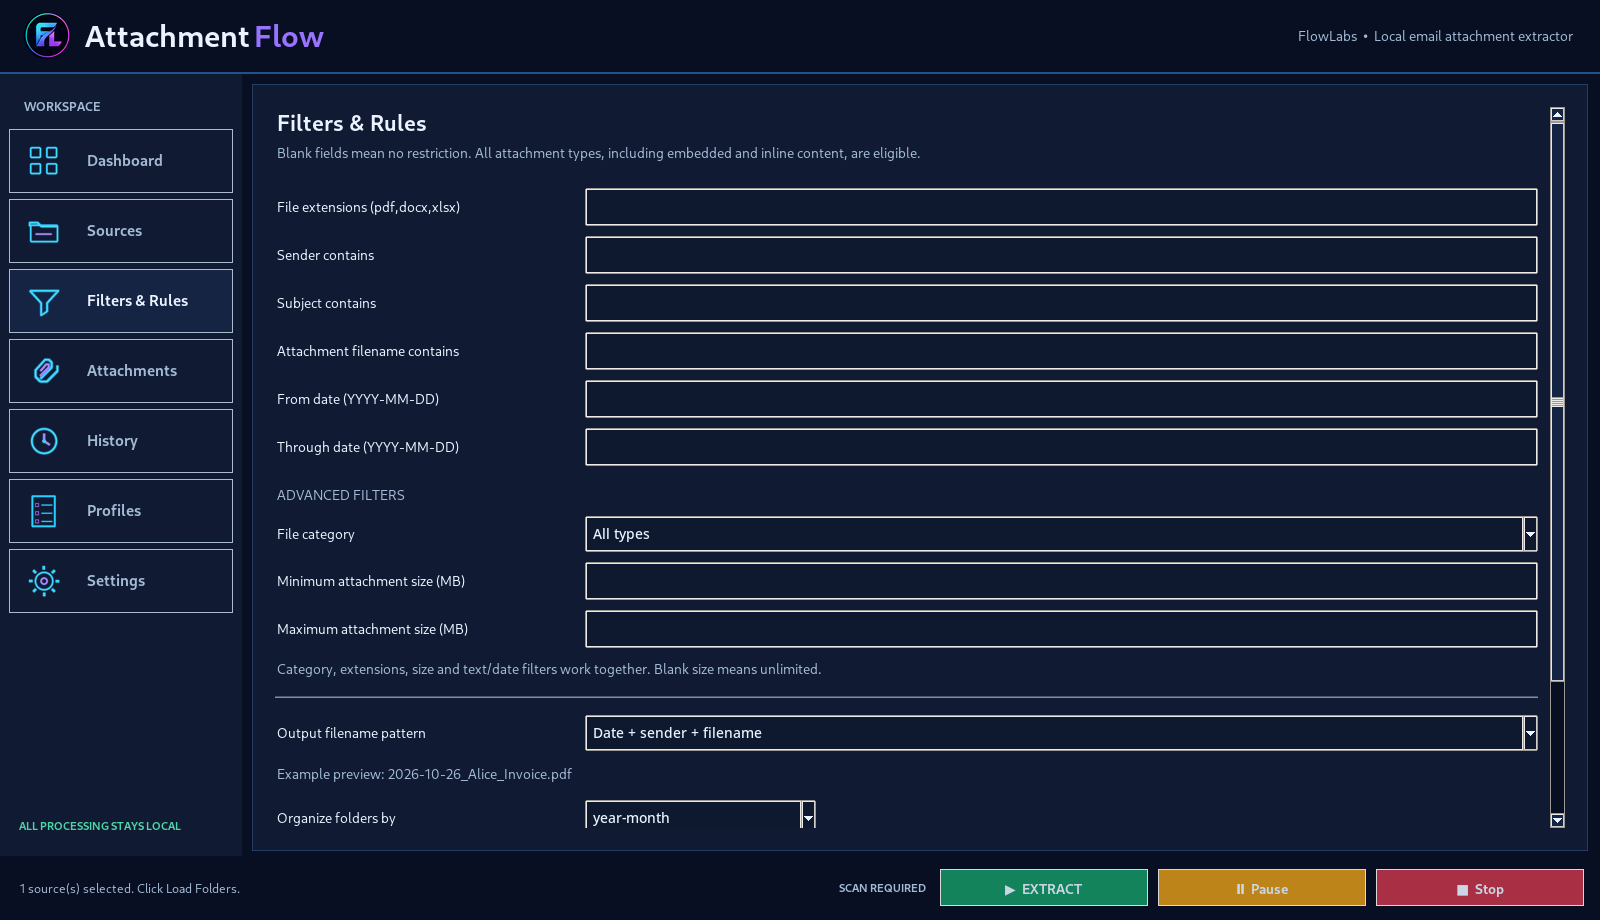Click the '1 source(s) selected' status message
This screenshot has width=1600, height=920.
click(130, 888)
